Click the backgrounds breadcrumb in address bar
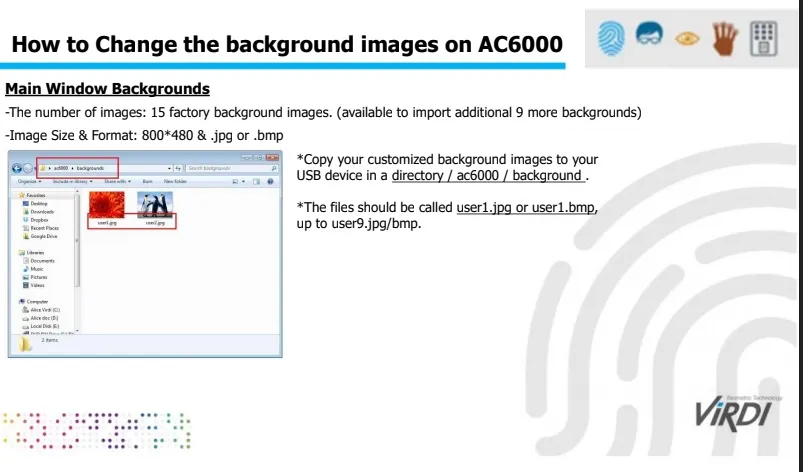803x472 pixels. point(90,168)
